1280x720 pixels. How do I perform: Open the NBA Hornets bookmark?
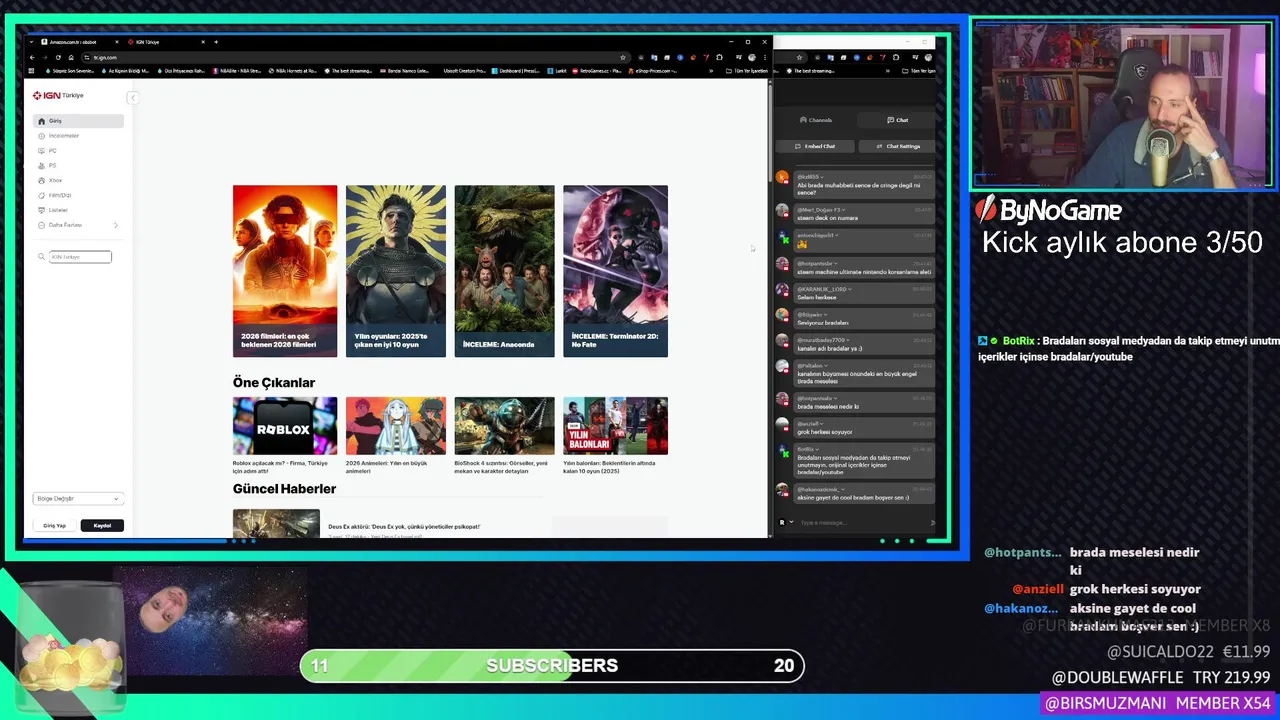[293, 71]
